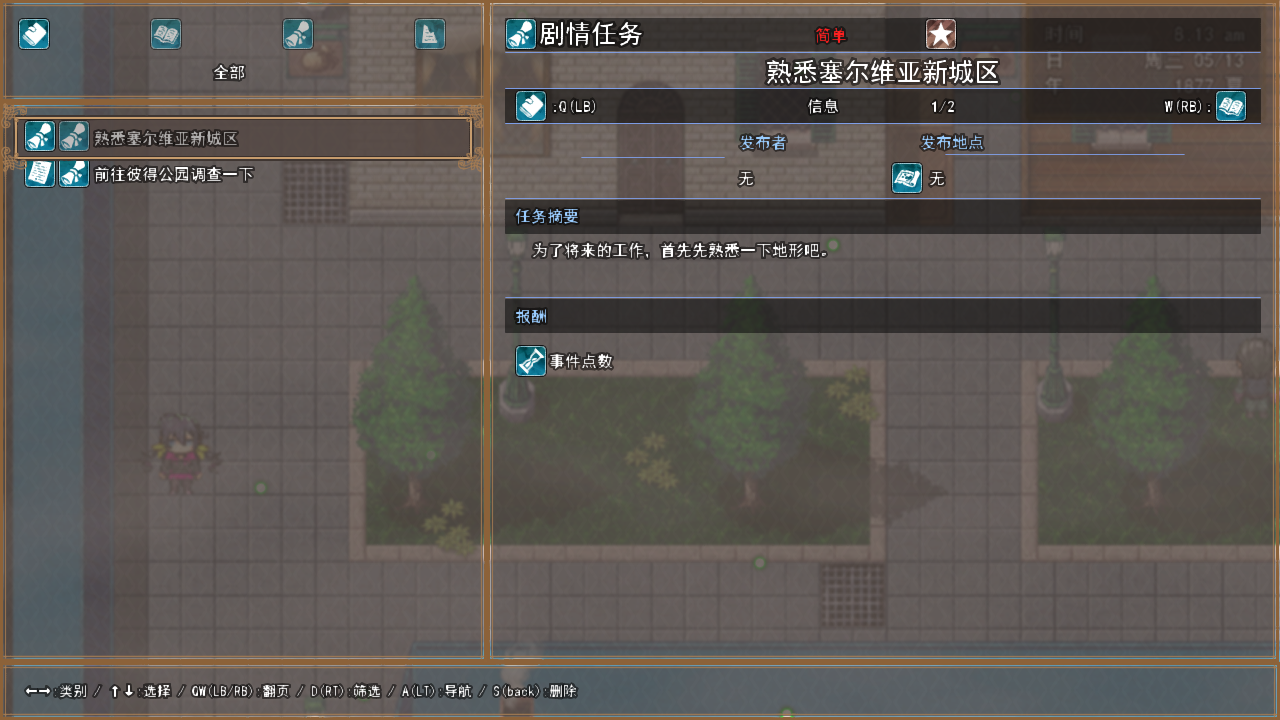Click the red 简单 difficulty label
This screenshot has width=1280, height=720.
point(831,36)
